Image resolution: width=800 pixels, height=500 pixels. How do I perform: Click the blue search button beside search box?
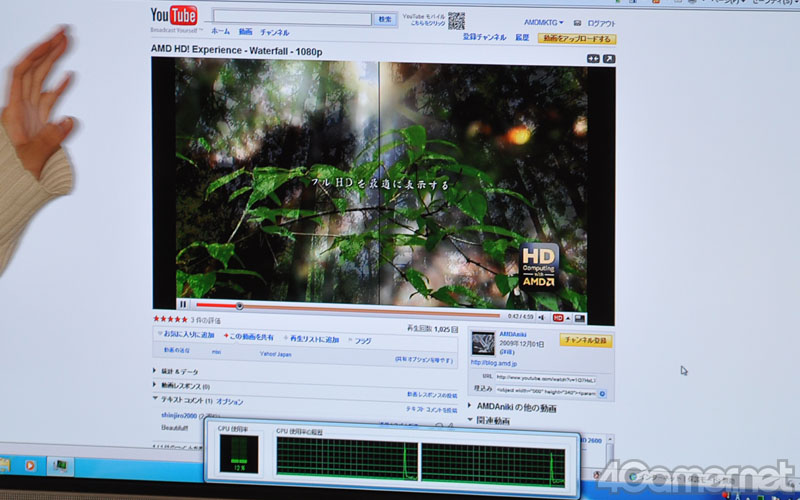point(385,19)
